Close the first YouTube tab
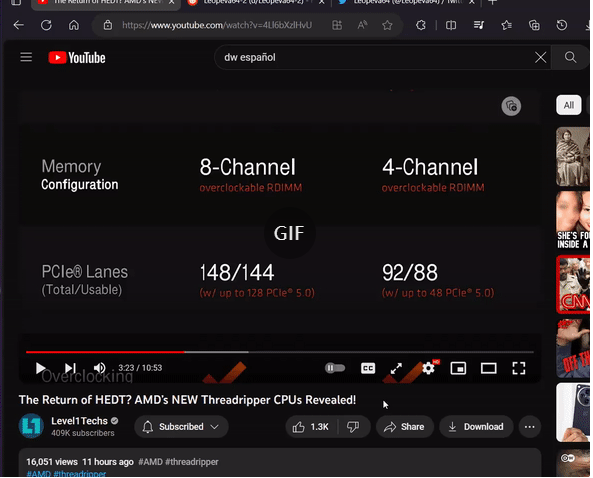Screen dimensions: 593x478 coord(171,2)
